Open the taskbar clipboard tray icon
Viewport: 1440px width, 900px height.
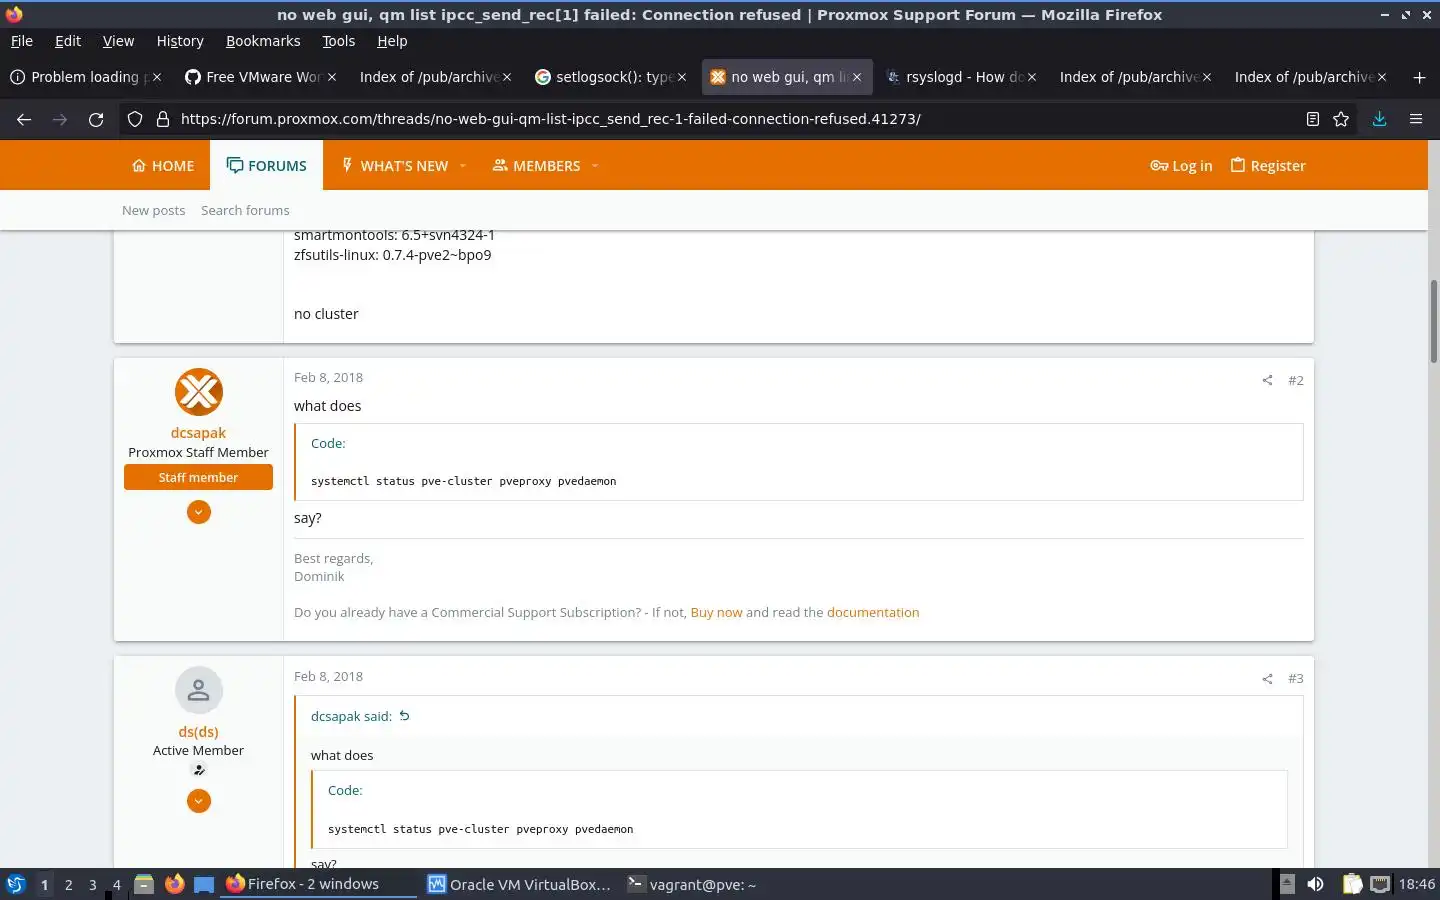(1352, 884)
